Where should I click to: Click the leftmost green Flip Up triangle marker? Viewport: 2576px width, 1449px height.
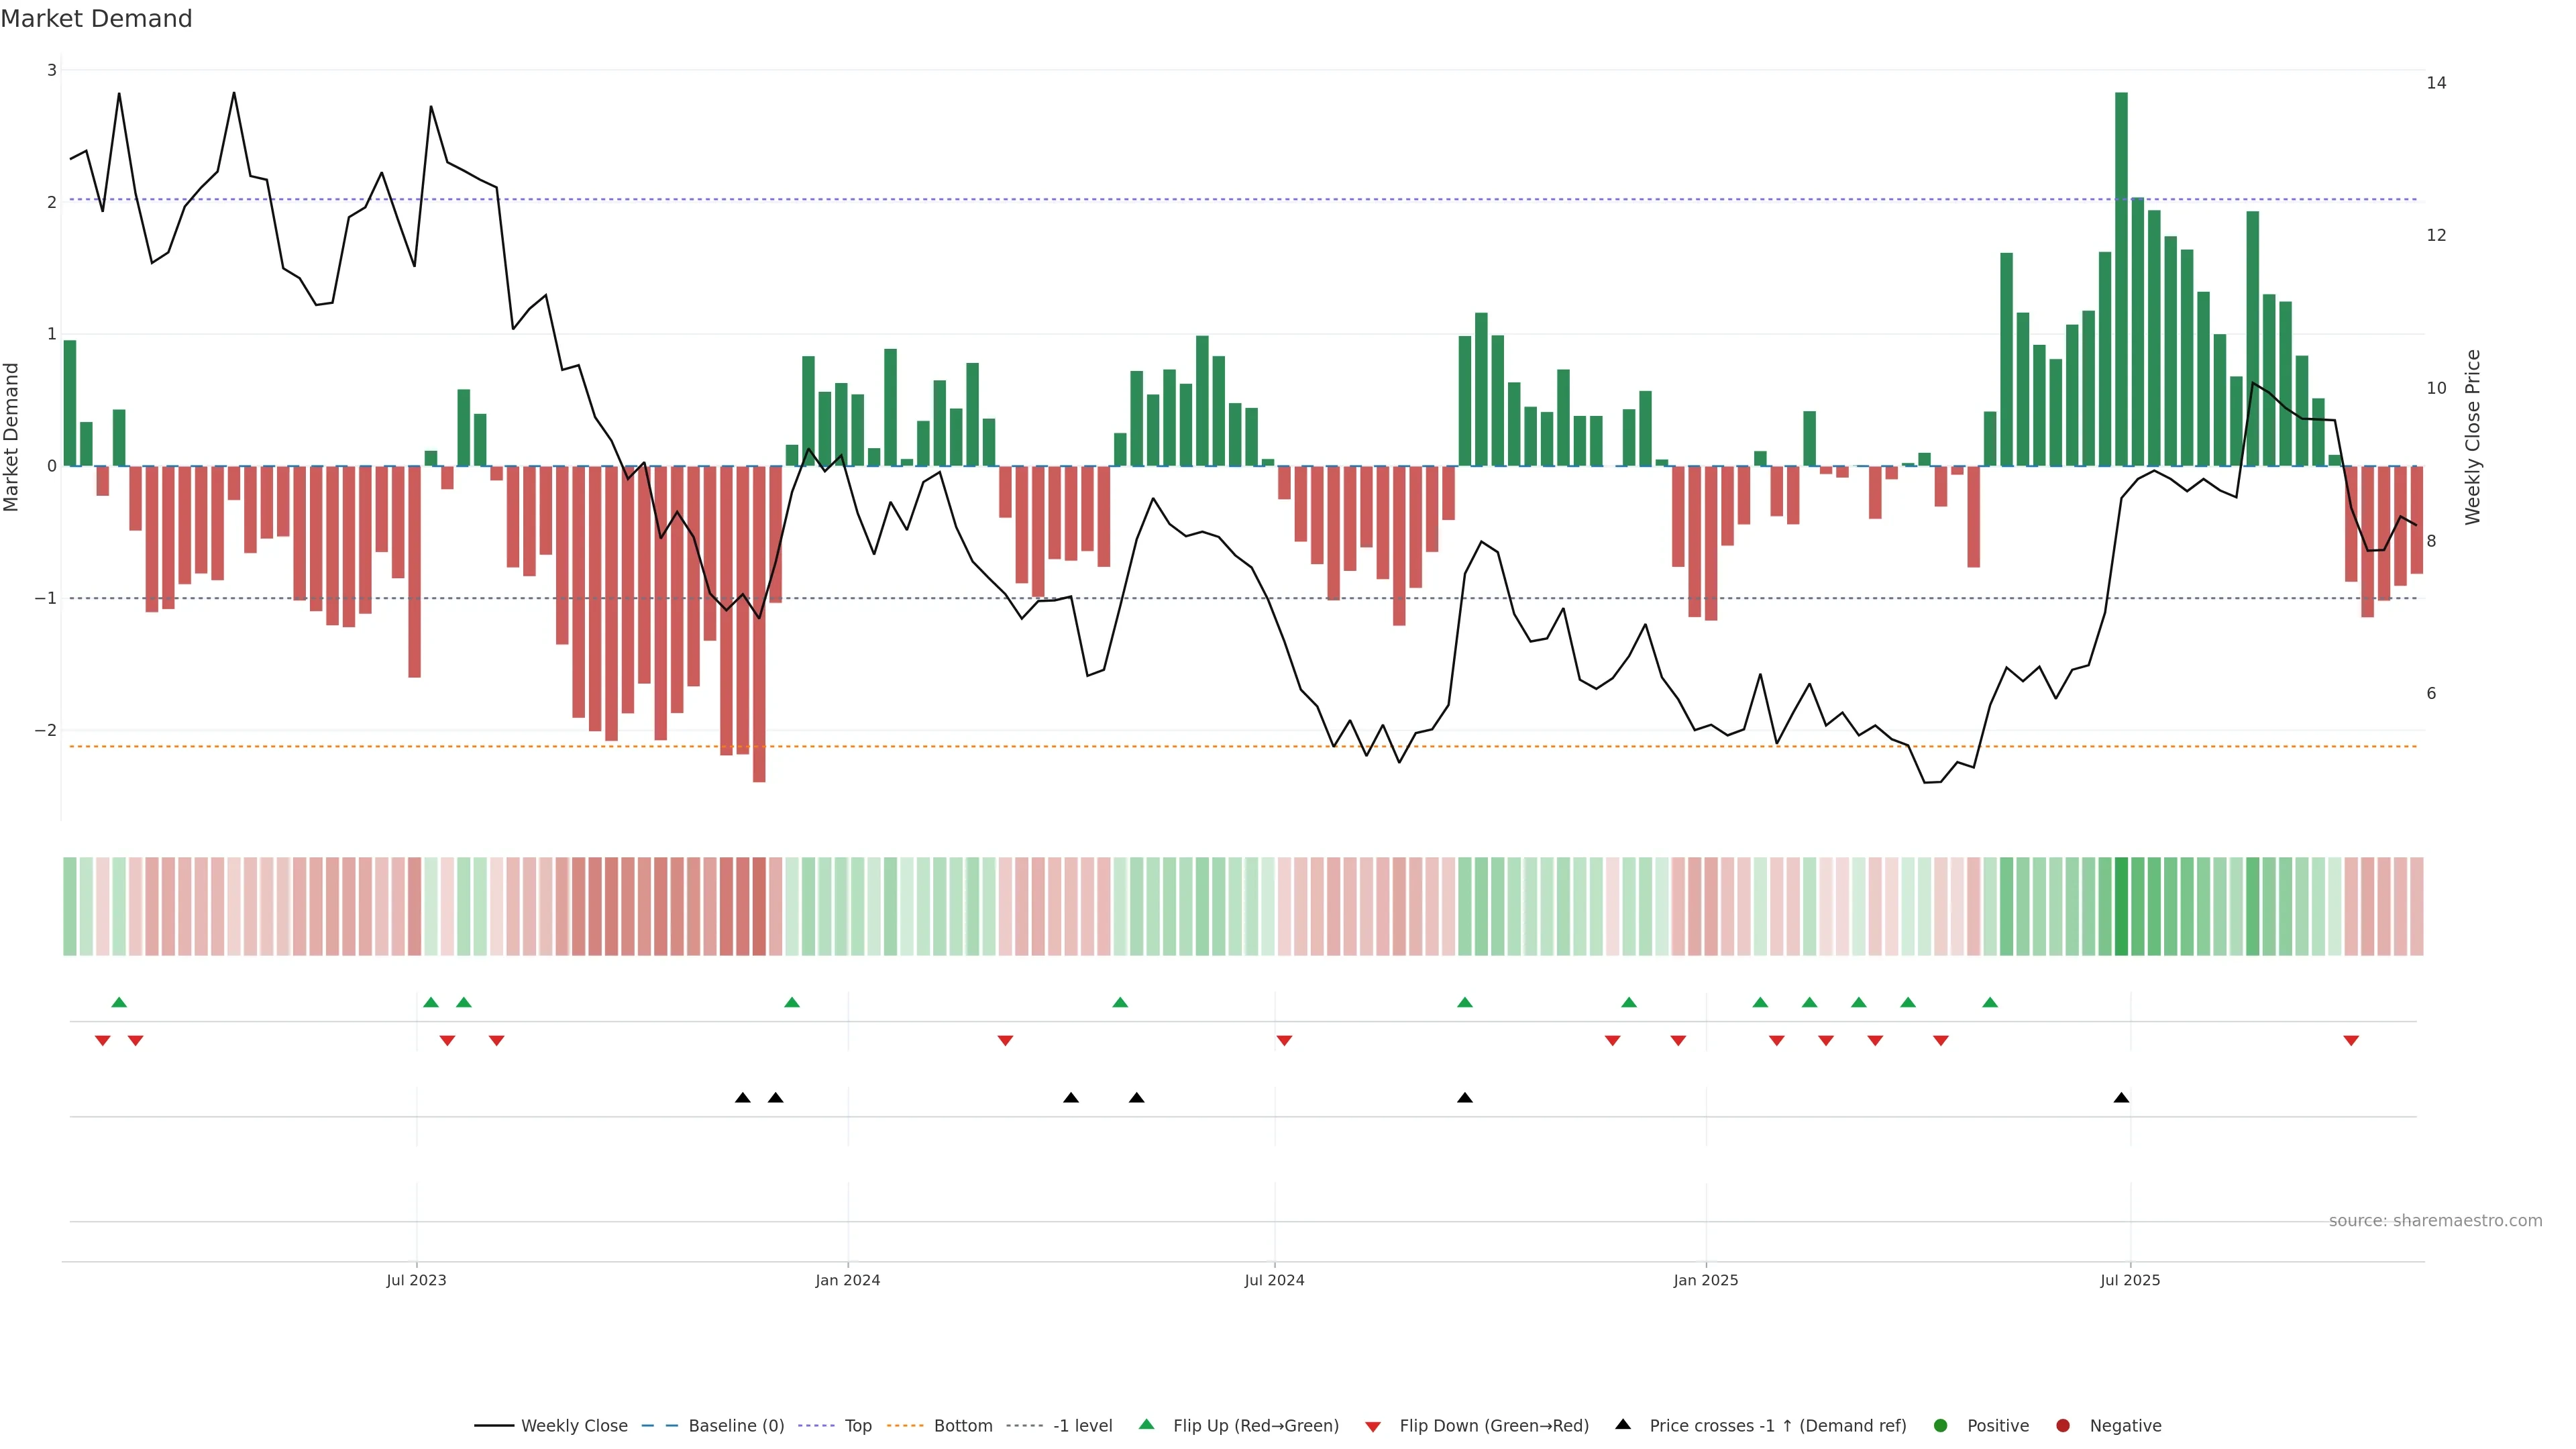pyautogui.click(x=119, y=1002)
